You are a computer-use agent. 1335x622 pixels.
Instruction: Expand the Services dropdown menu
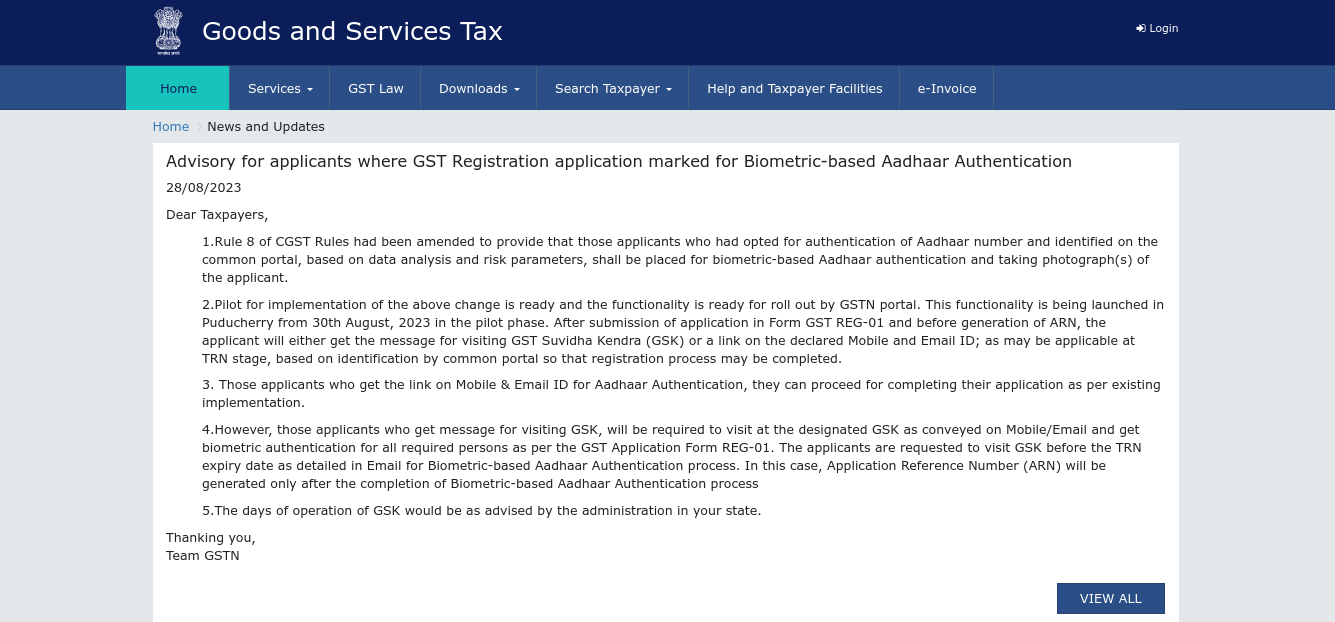(x=280, y=88)
